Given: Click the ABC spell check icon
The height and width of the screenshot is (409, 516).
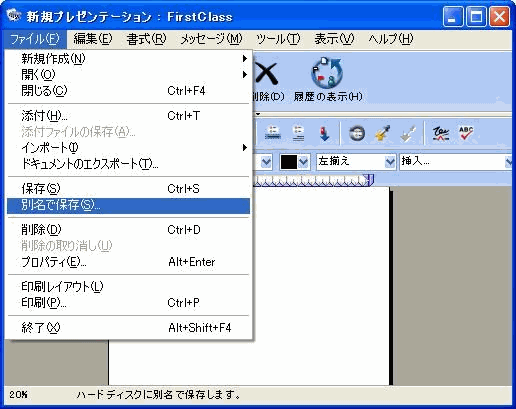Looking at the screenshot, I should [466, 134].
